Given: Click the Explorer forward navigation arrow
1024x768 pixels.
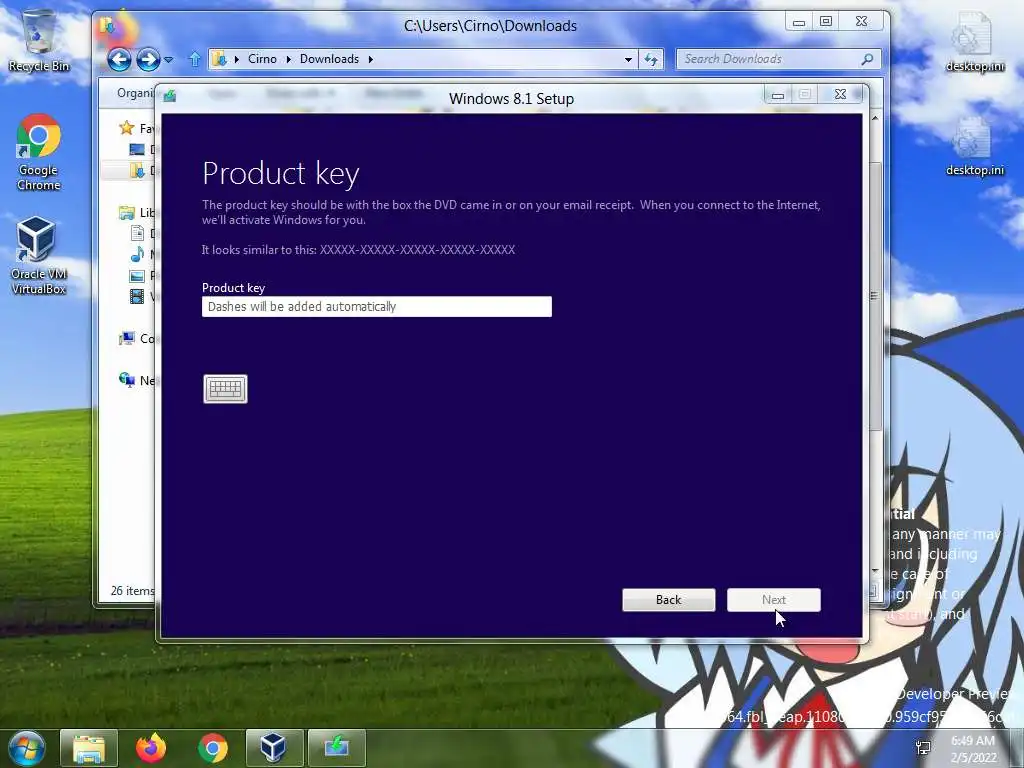Looking at the screenshot, I should point(148,60).
